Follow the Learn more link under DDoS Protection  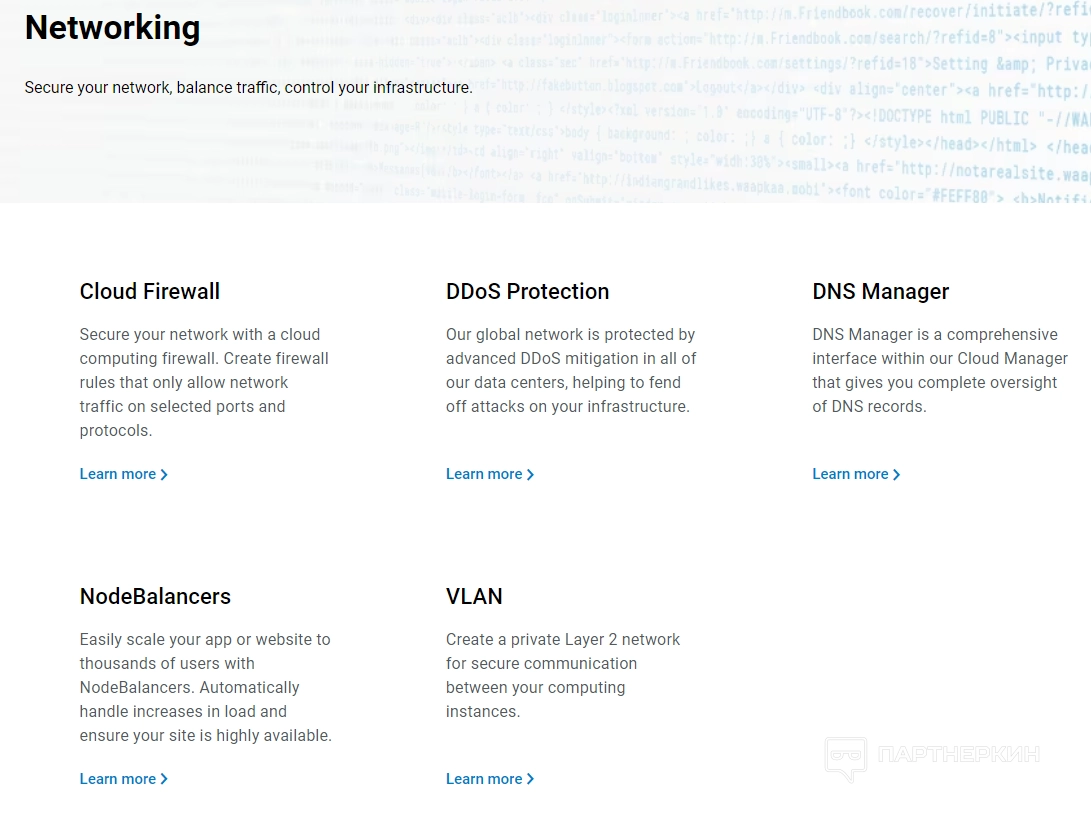(484, 475)
